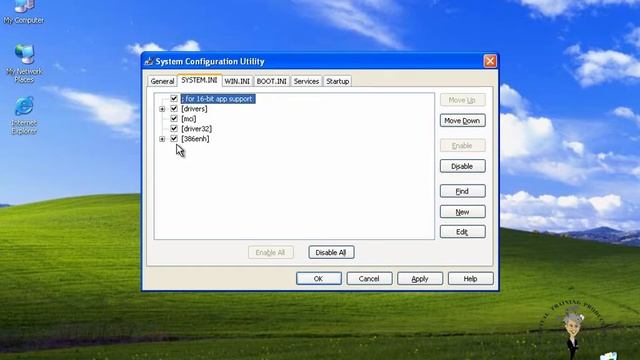The width and height of the screenshot is (640, 360).
Task: Select the [driver32] entry text
Action: tap(196, 129)
